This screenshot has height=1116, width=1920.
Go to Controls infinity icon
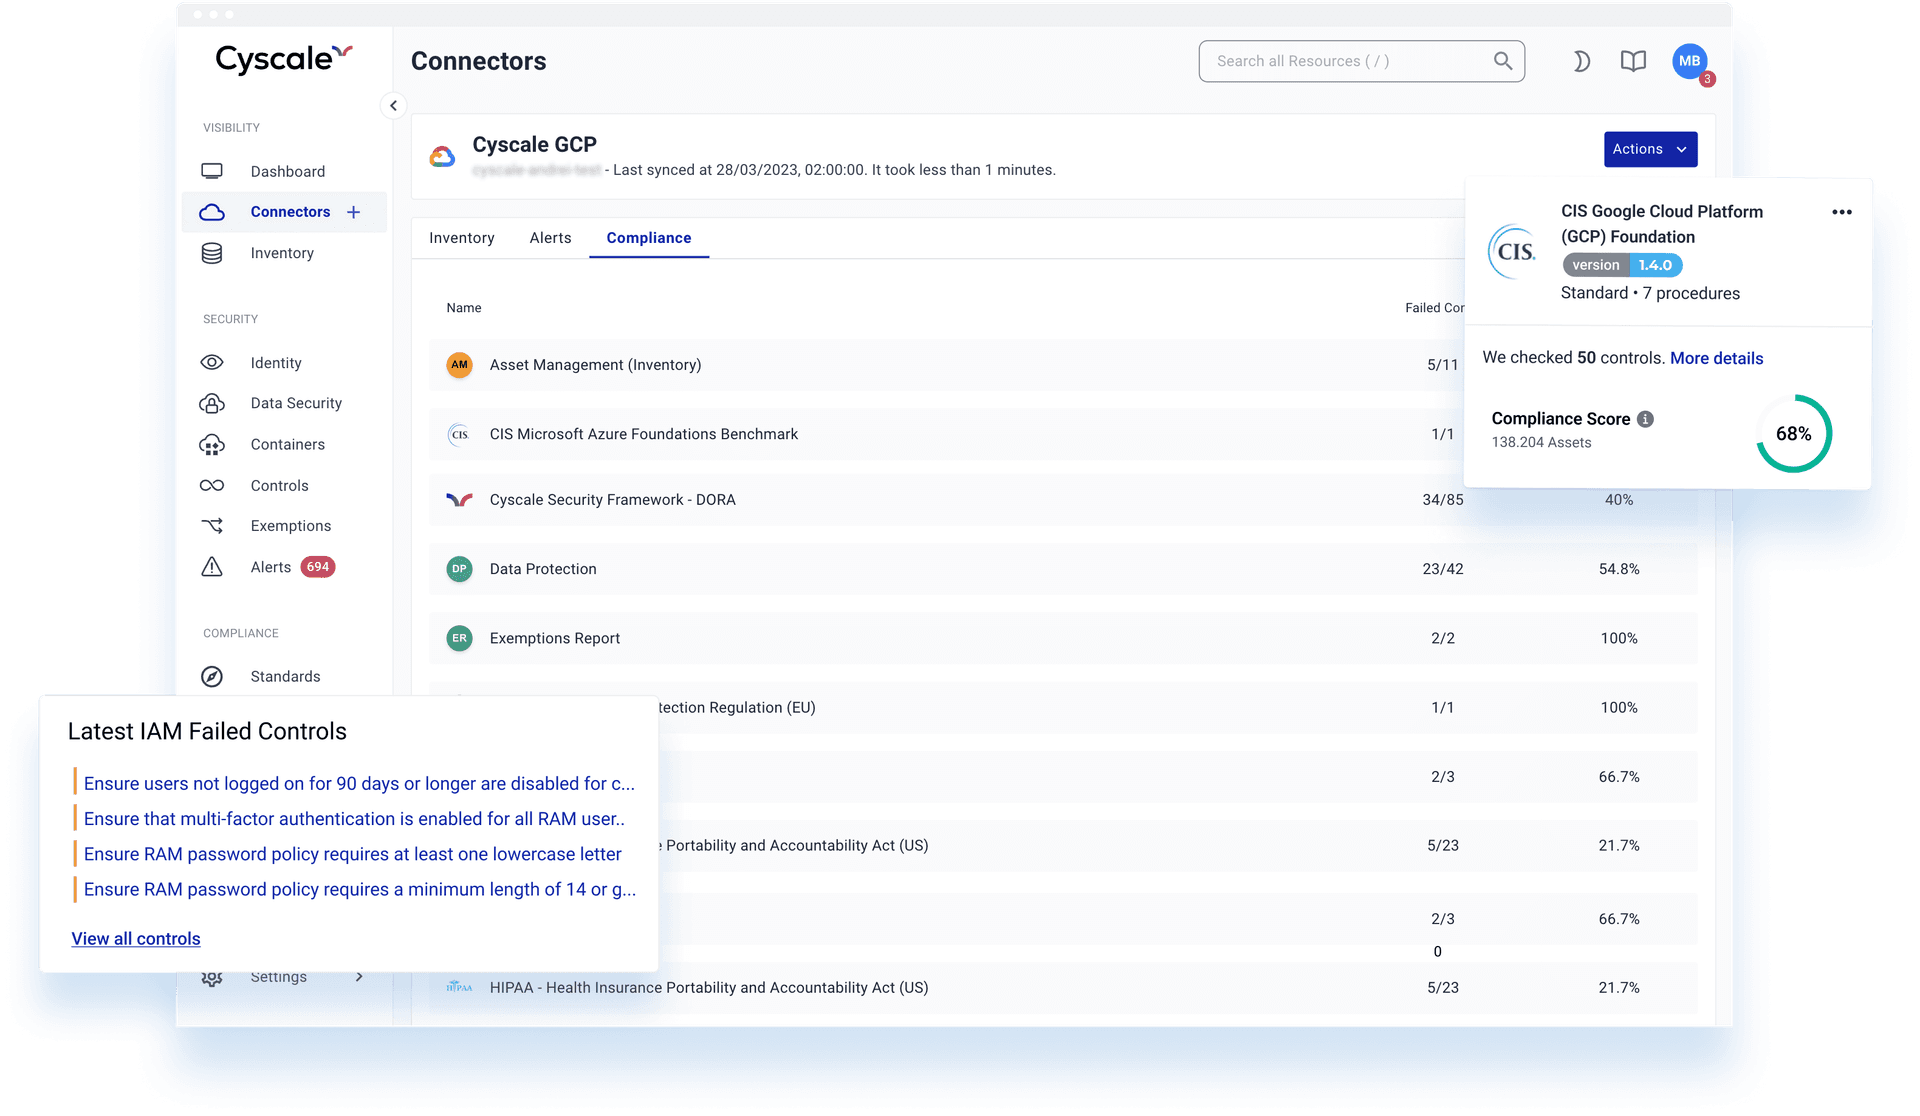point(212,485)
